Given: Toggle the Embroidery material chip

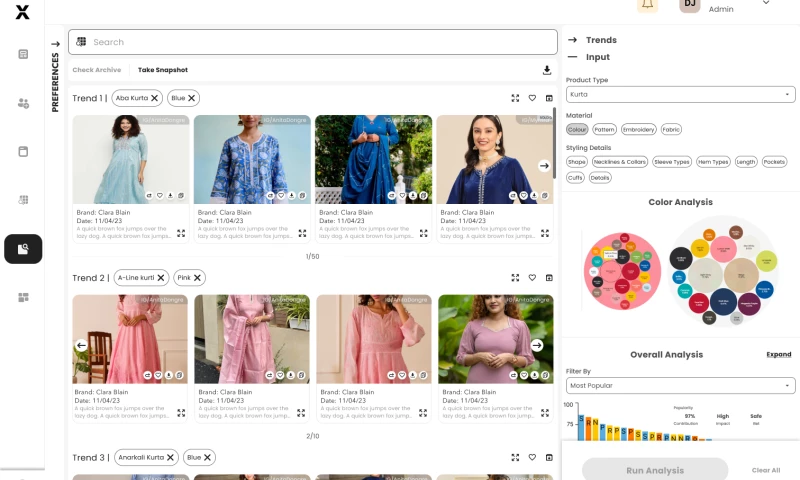Looking at the screenshot, I should (x=638, y=129).
